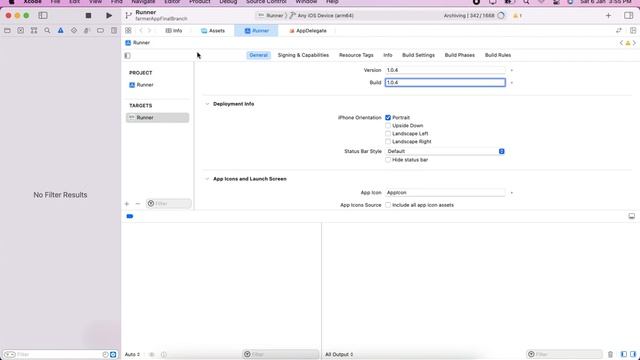Image resolution: width=640 pixels, height=360 pixels.
Task: Go back with the editor back arrow
Action: pos(141,31)
